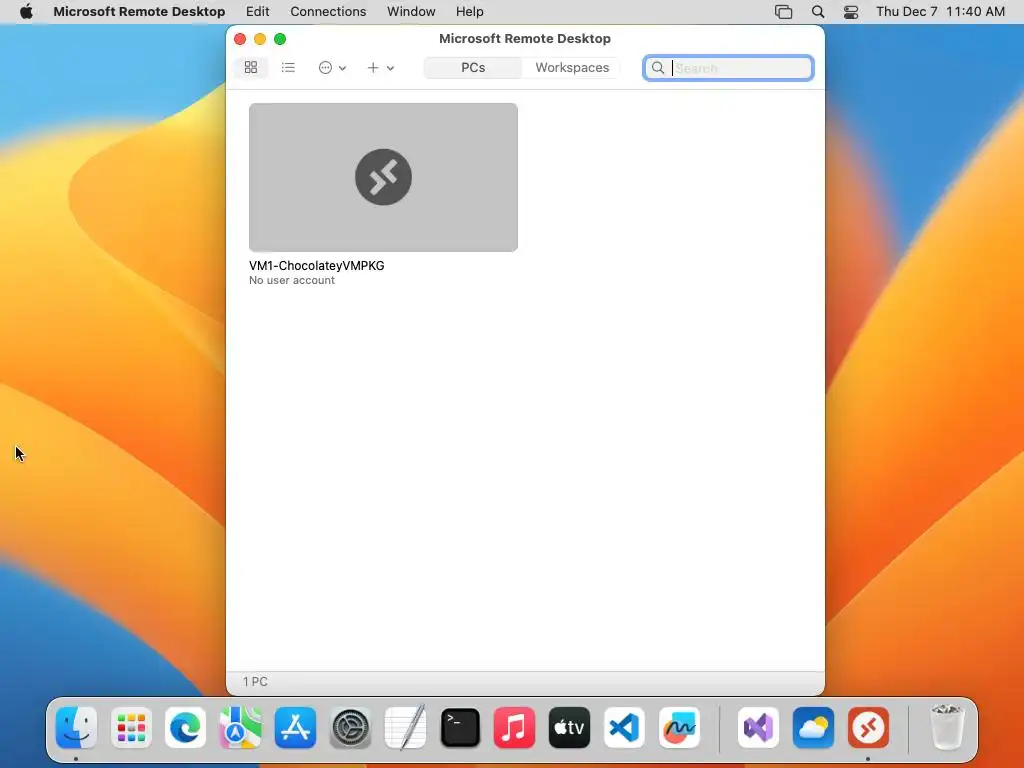Click into the Search field
Image resolution: width=1024 pixels, height=768 pixels.
(x=728, y=68)
